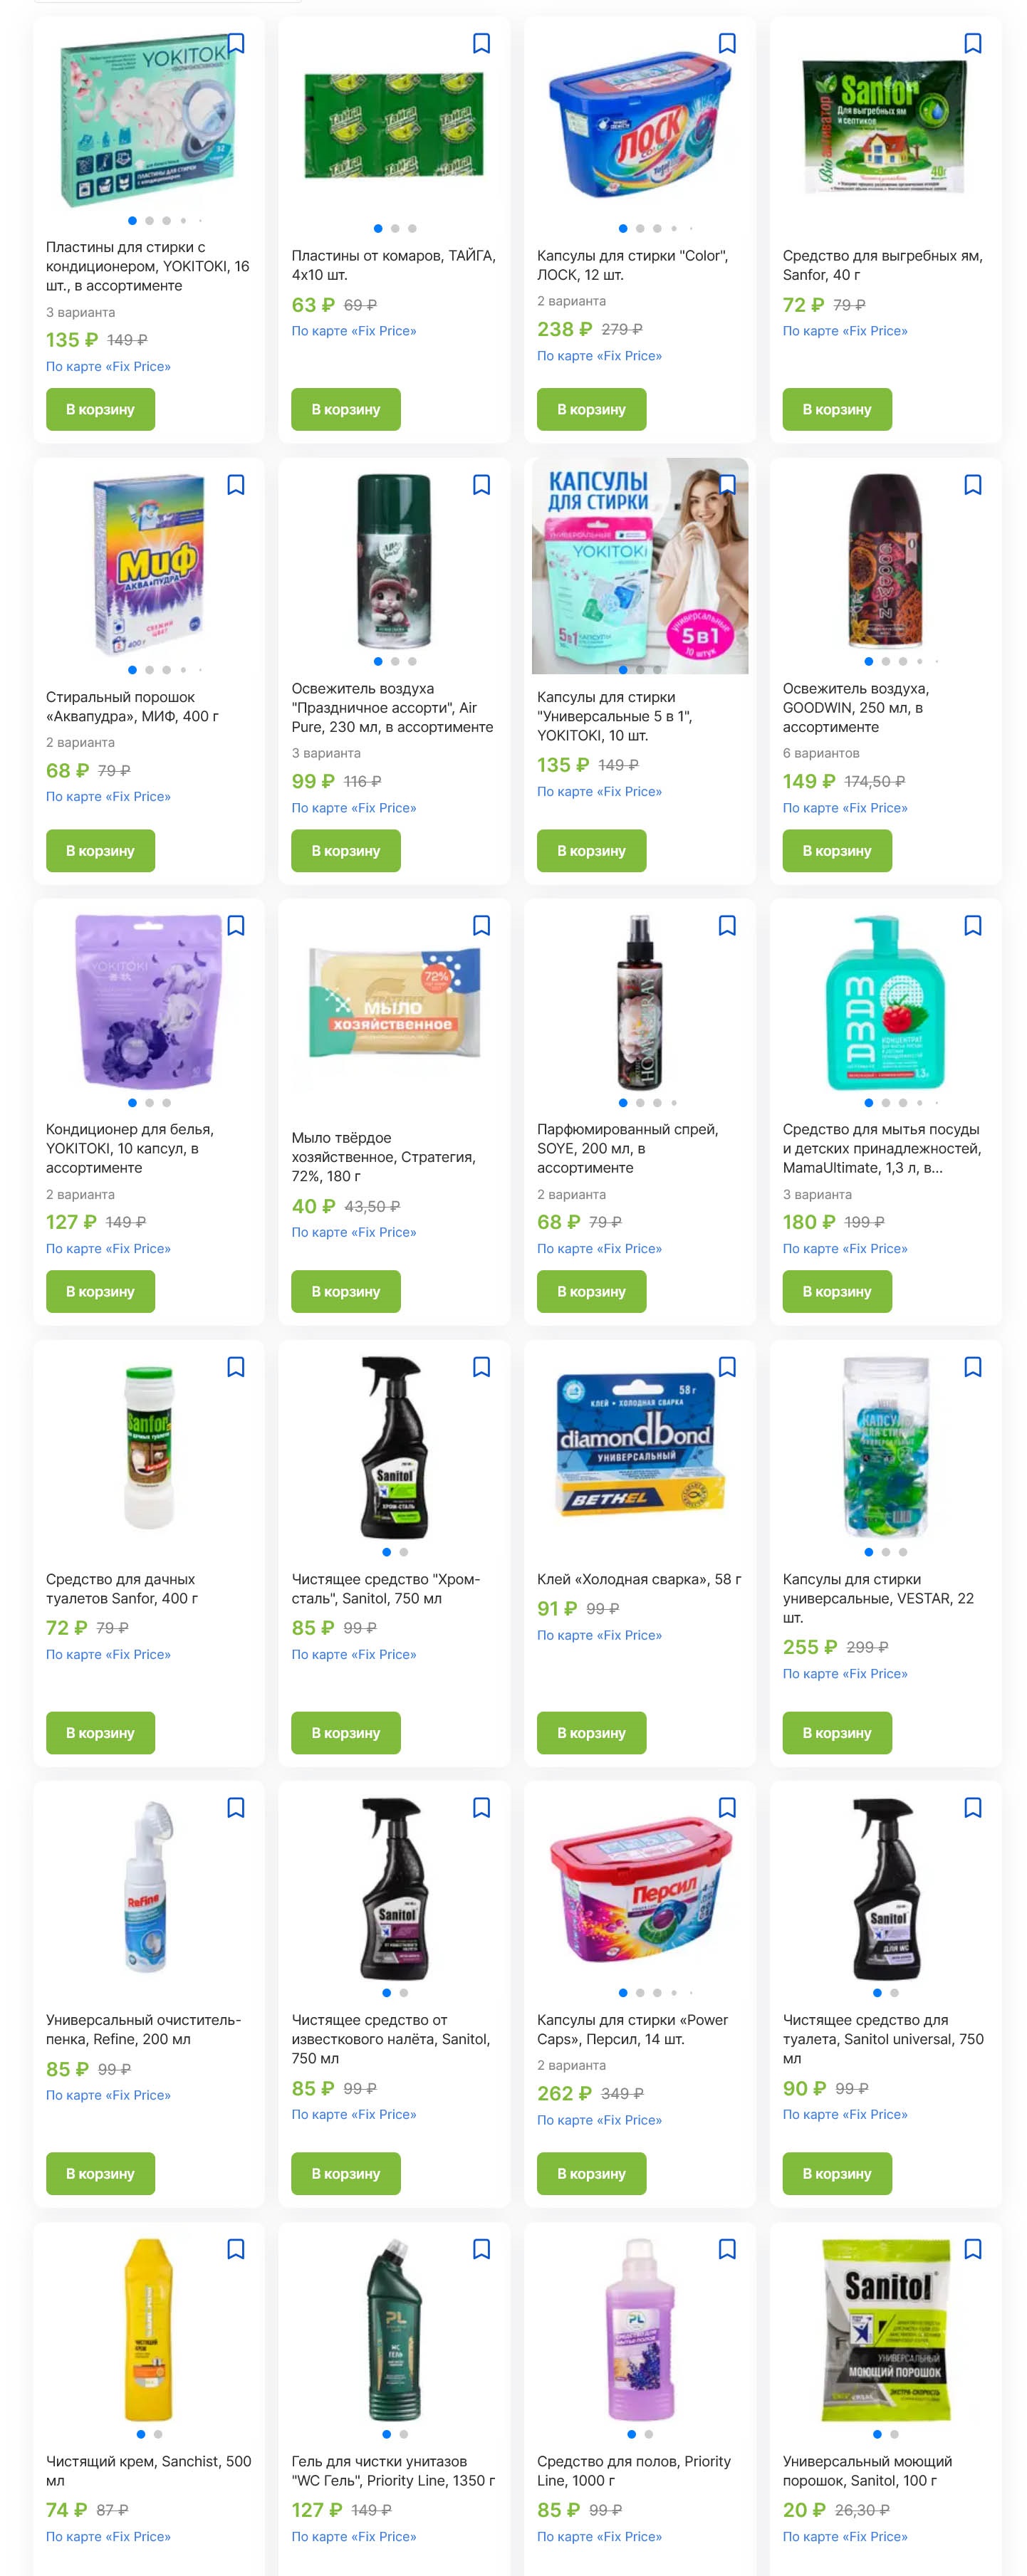Show second image of YOKITOKI conditioner capsules

pos(149,1103)
